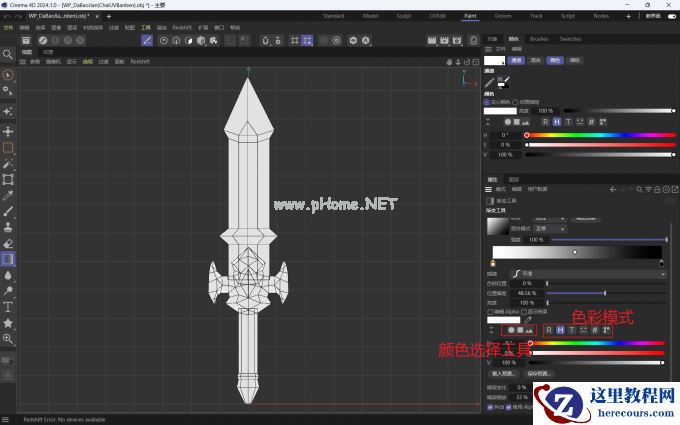
Task: Click the gradient tool strength slider
Action: 609,240
